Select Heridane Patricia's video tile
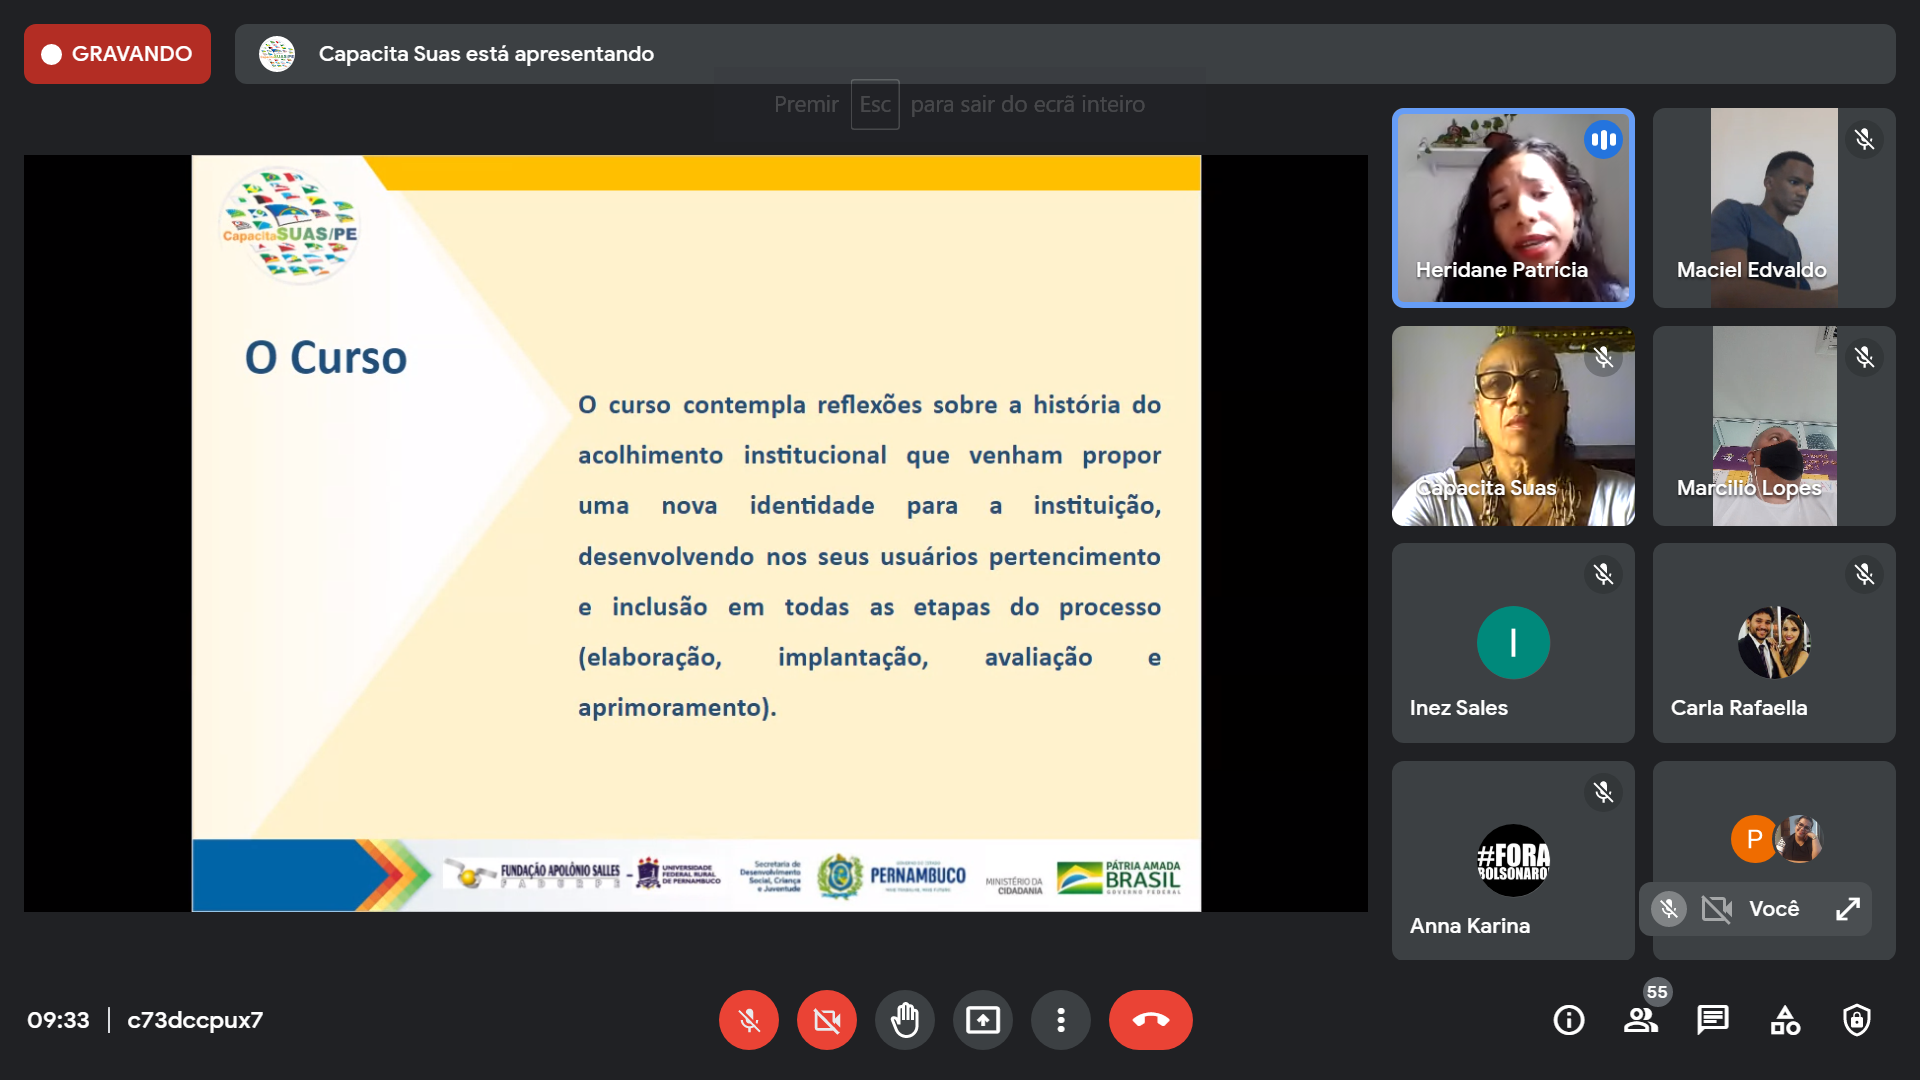Screen dimensions: 1920x1080 (x=1512, y=208)
